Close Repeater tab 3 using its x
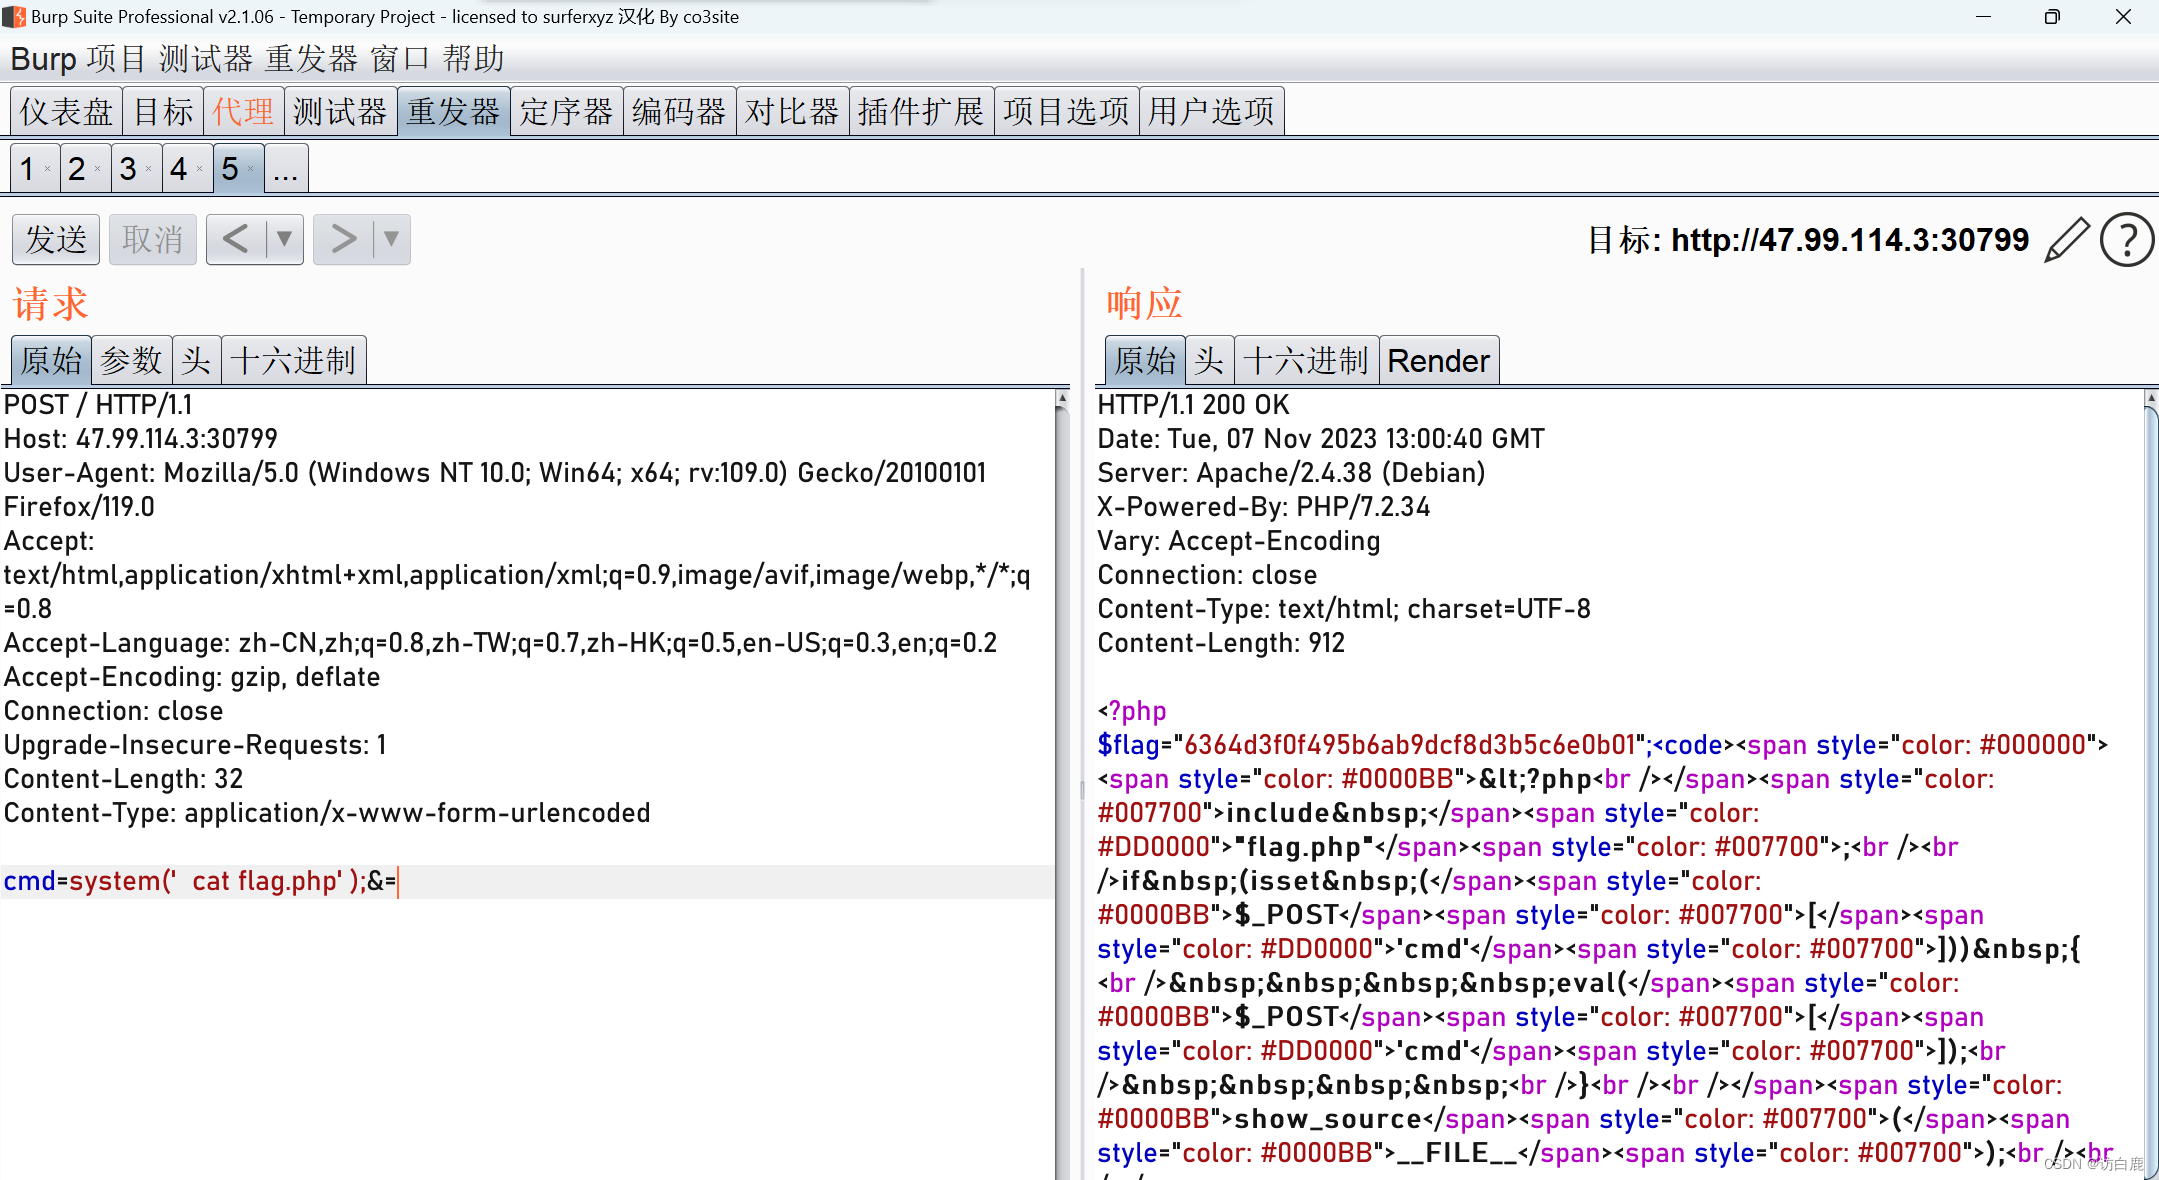 148,169
